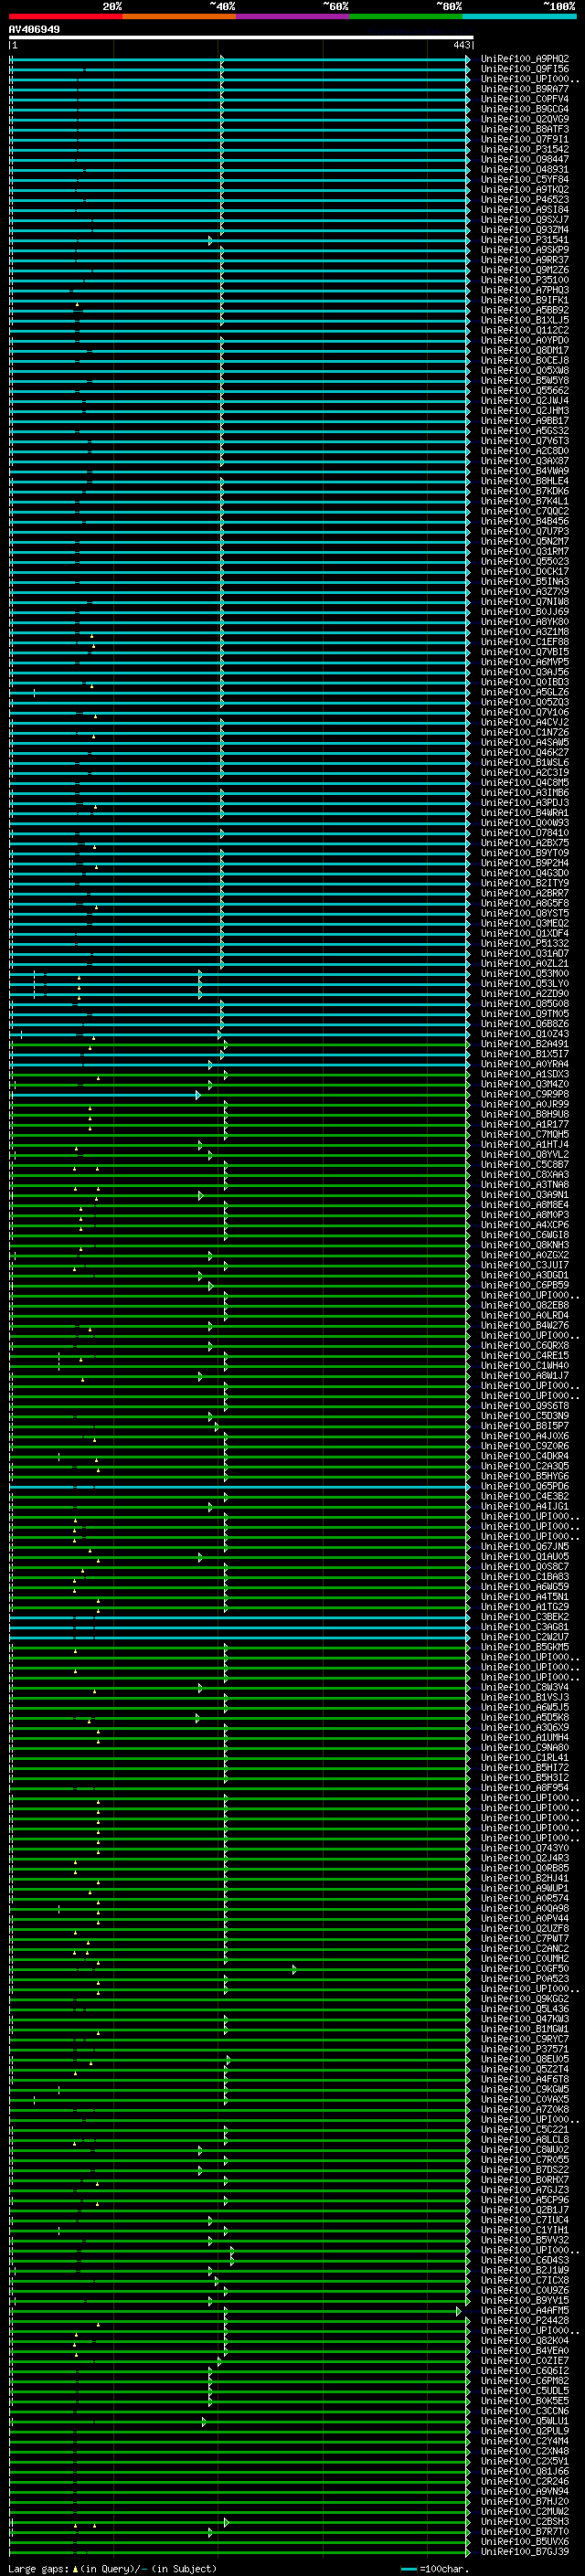Select the UniRef100_B0CEJ8 entry
The height and width of the screenshot is (2576, 585).
525,360
